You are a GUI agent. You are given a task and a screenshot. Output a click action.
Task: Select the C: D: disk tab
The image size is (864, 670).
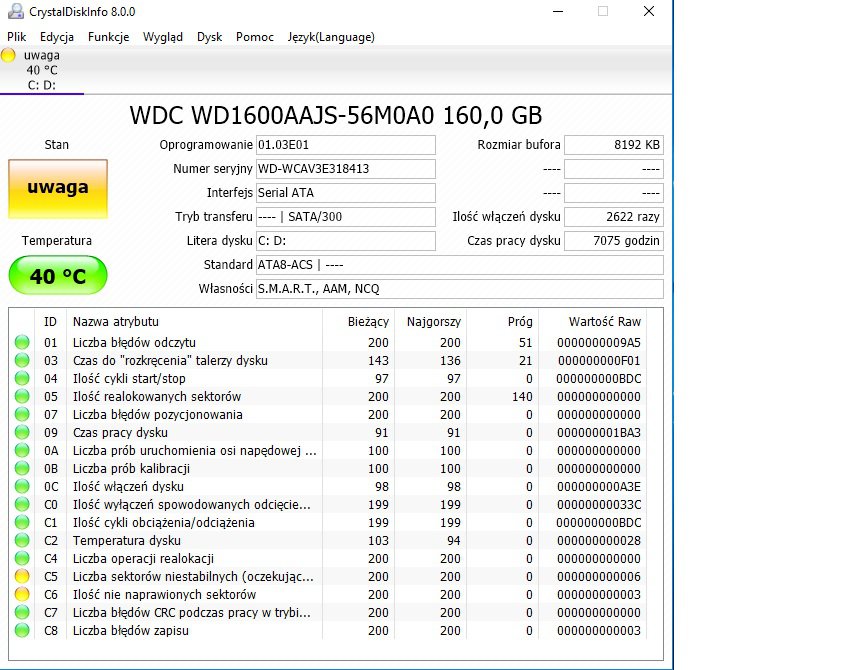42,70
